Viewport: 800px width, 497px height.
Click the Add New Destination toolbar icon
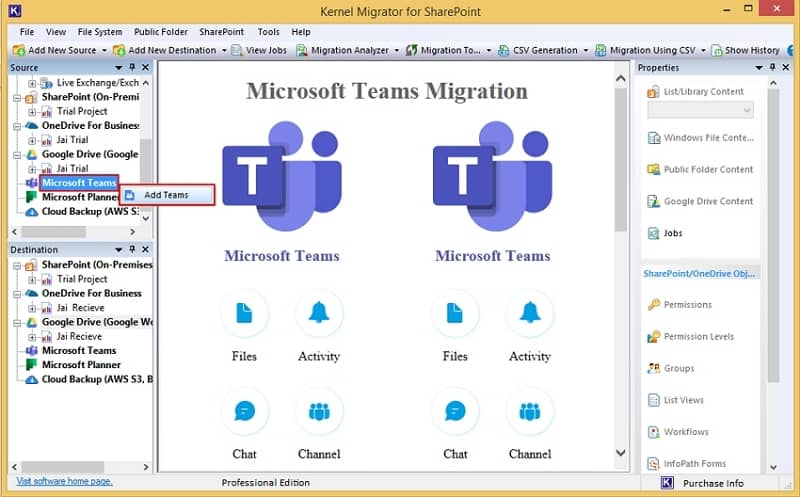[119, 50]
